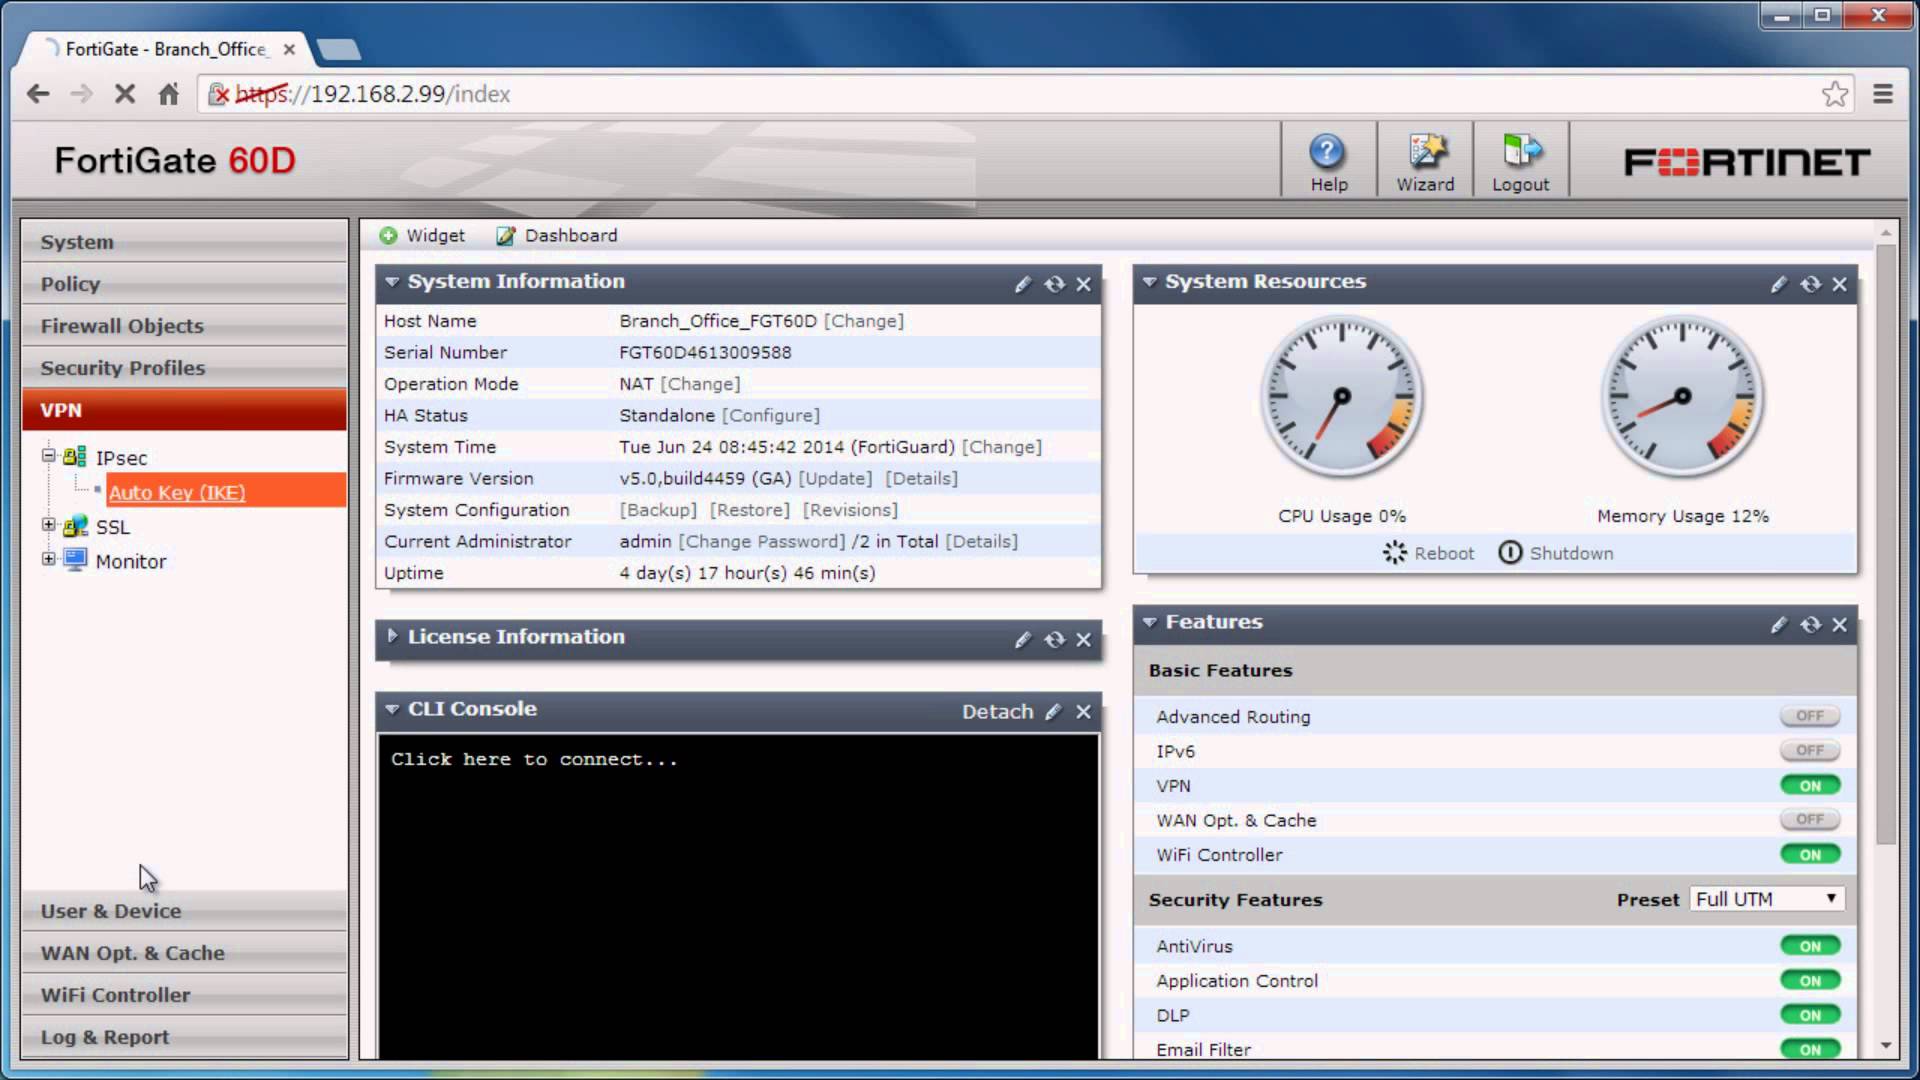The width and height of the screenshot is (1920, 1080).
Task: Stop page loading with the X icon
Action: [x=124, y=94]
